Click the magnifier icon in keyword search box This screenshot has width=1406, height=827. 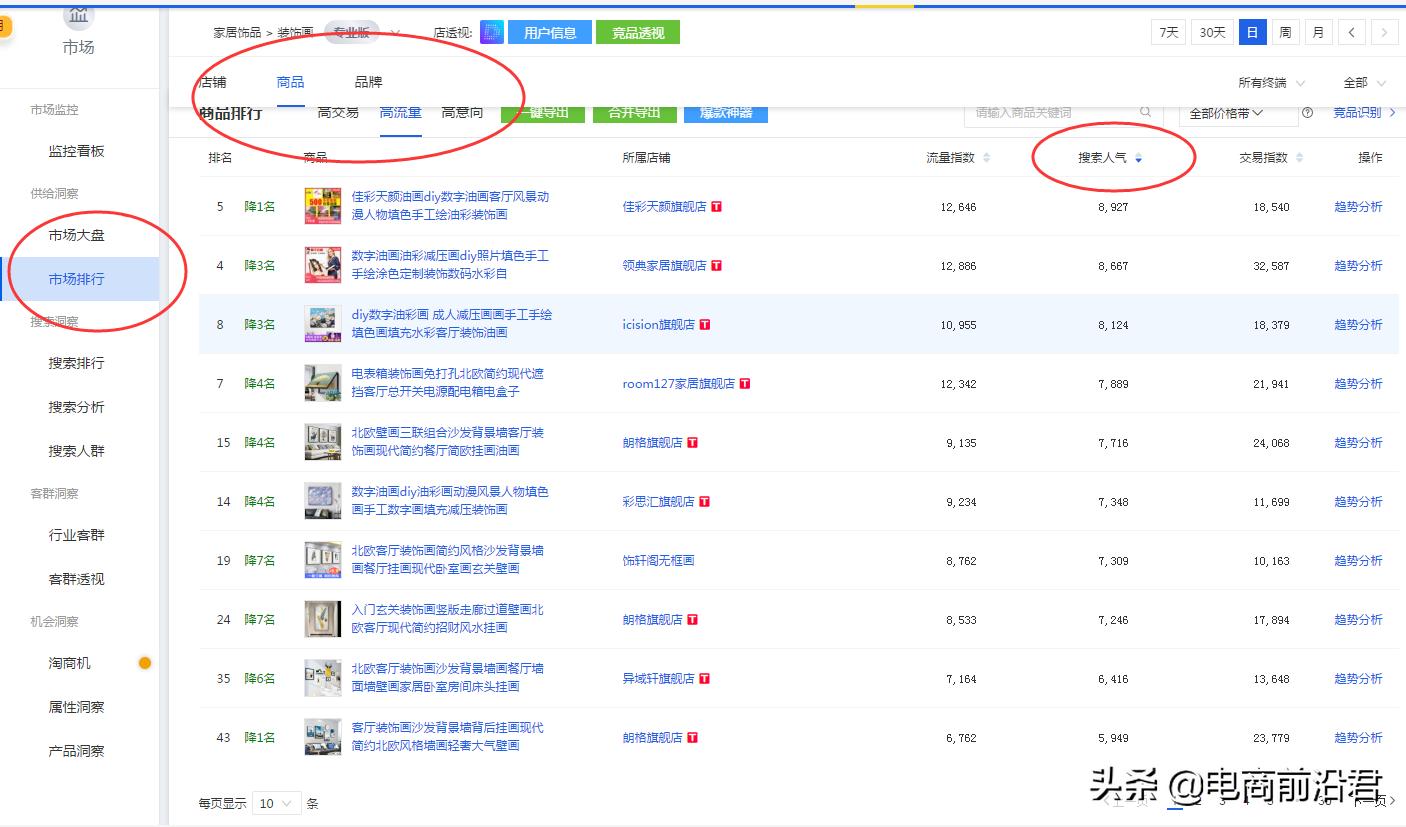(1146, 113)
